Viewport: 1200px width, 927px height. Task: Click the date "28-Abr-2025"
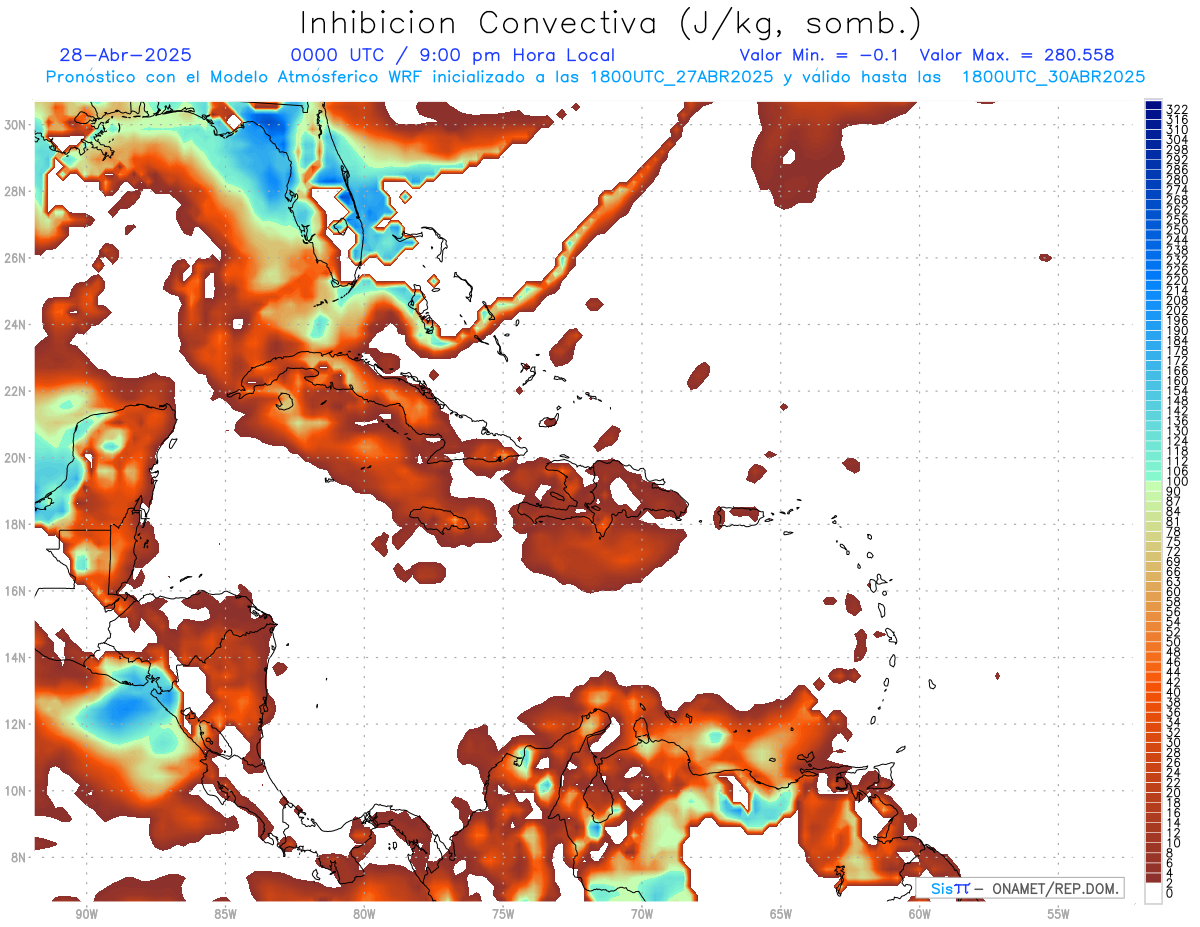(125, 55)
